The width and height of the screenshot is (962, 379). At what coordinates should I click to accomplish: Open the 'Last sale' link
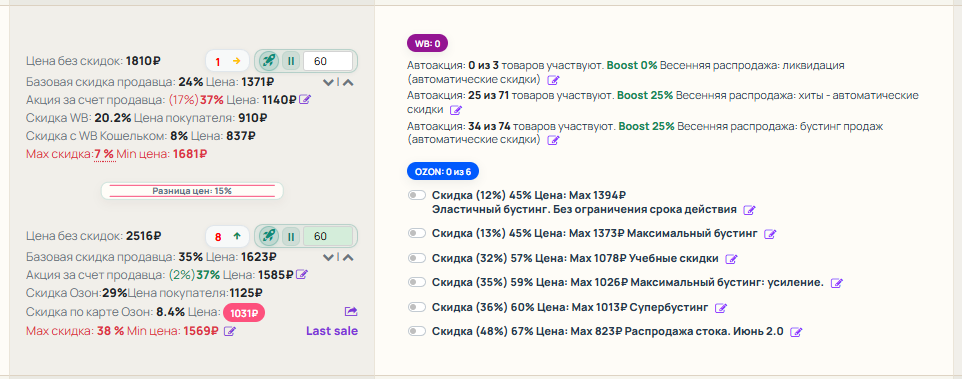coord(332,331)
